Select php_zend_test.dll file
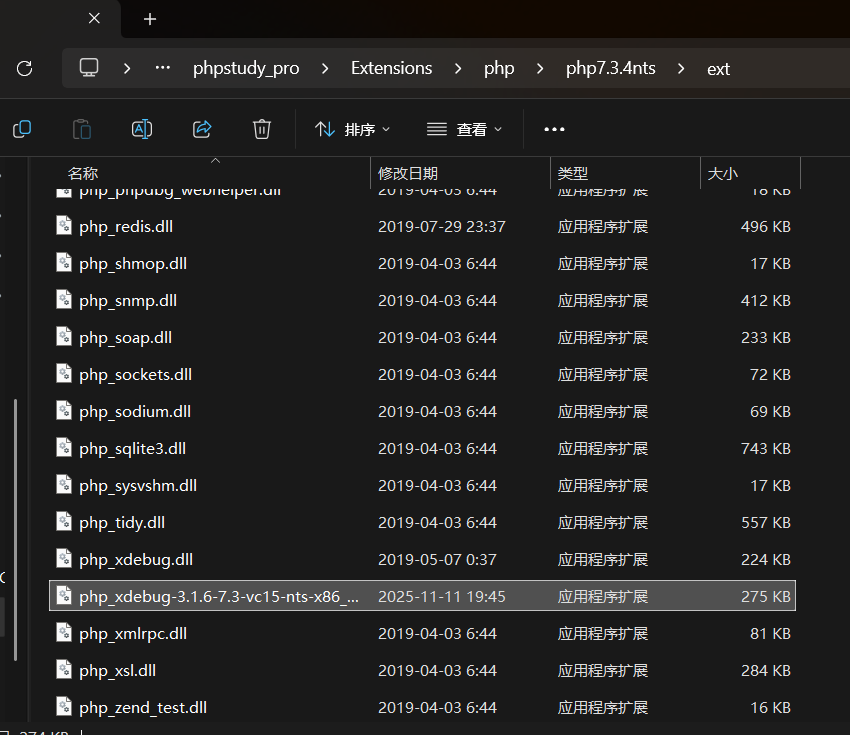850x735 pixels. [422, 707]
